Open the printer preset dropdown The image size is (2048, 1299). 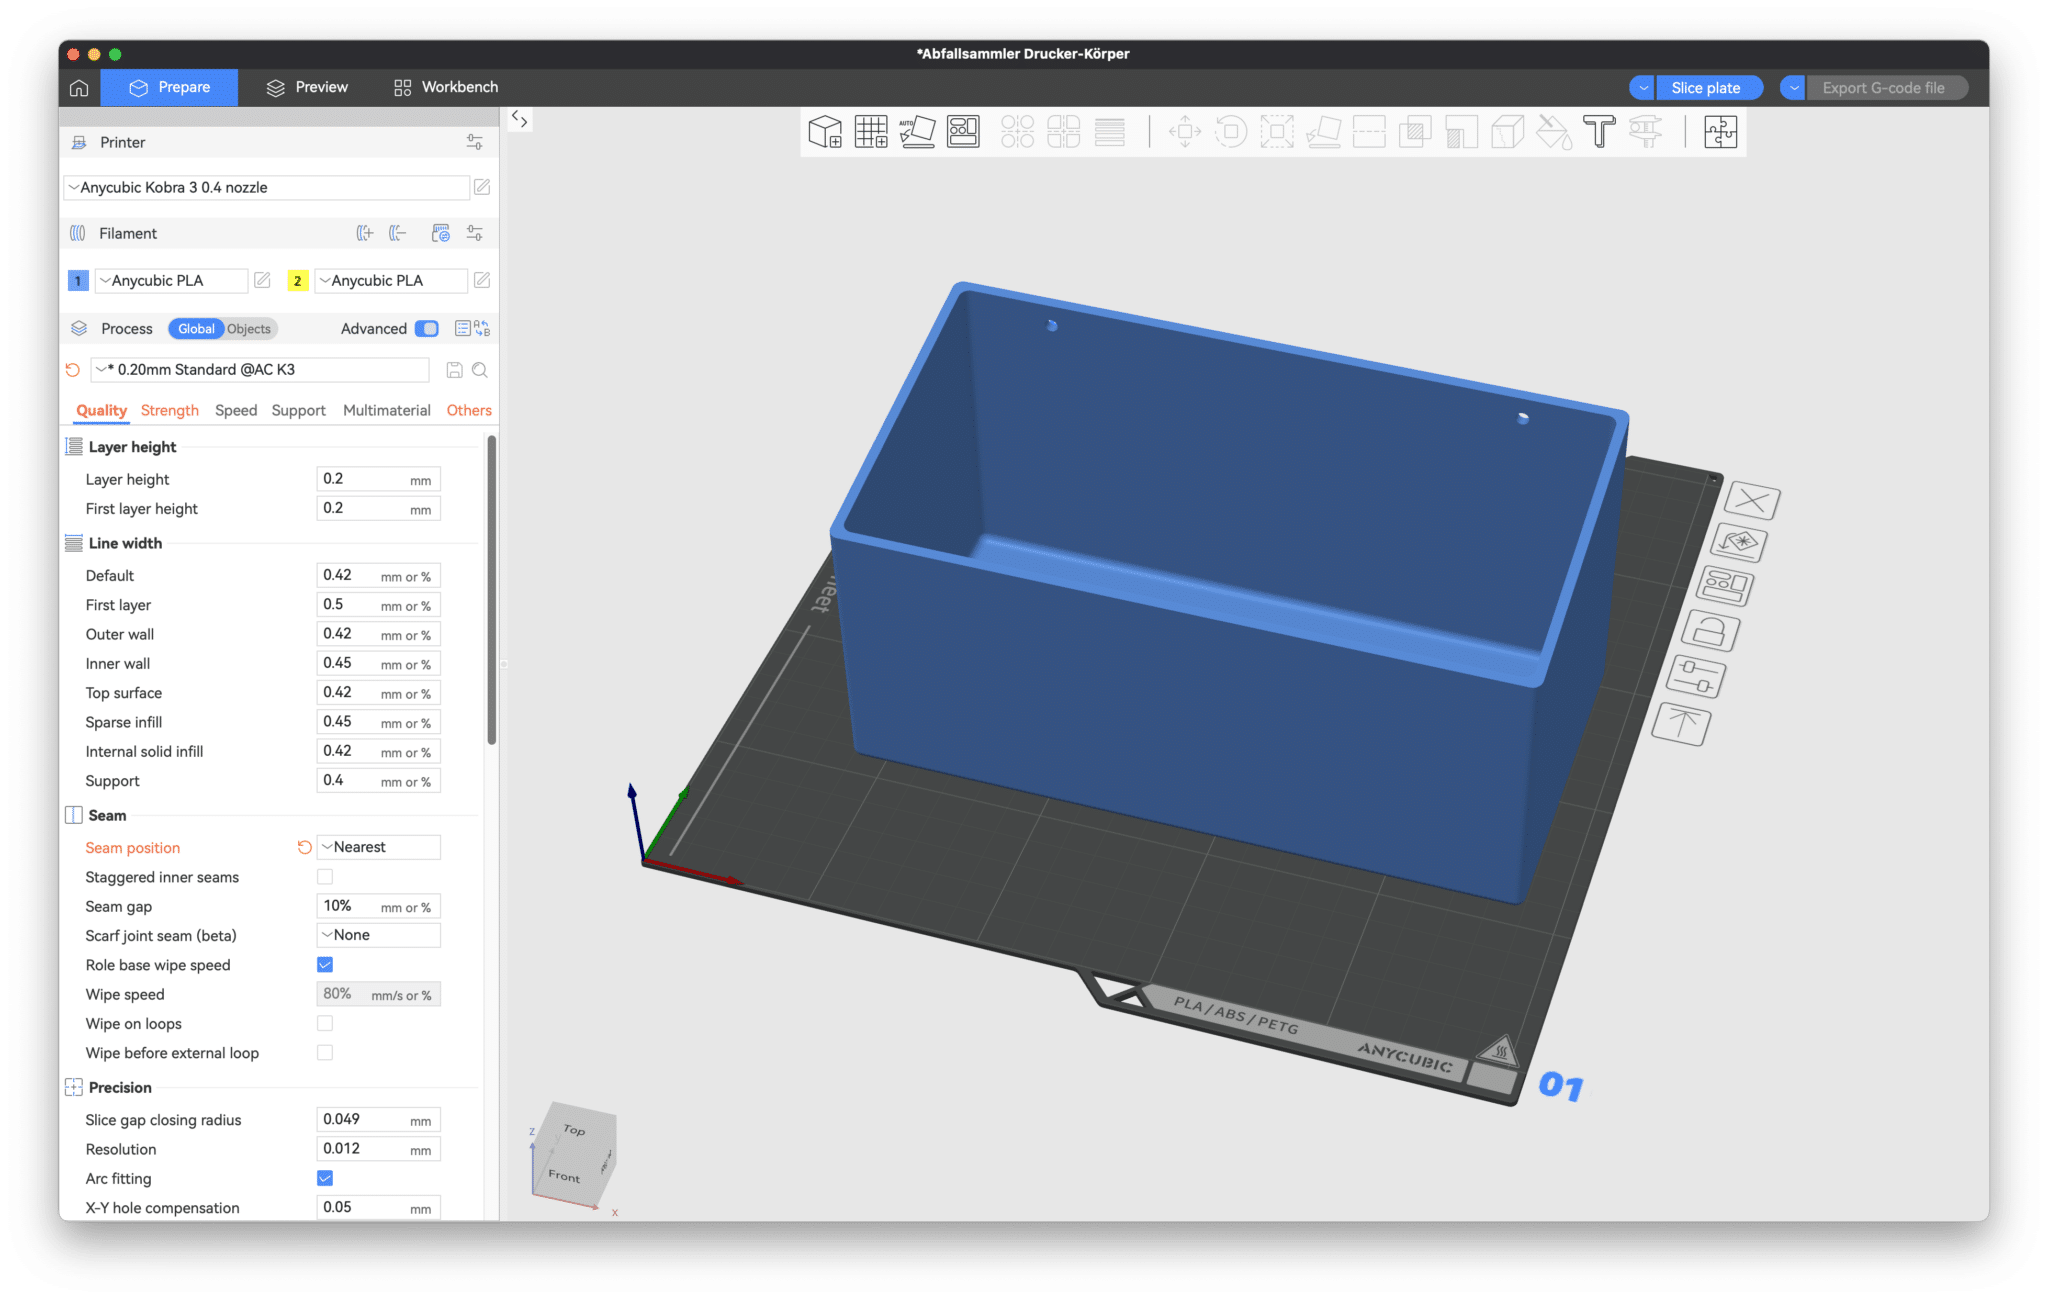point(267,187)
